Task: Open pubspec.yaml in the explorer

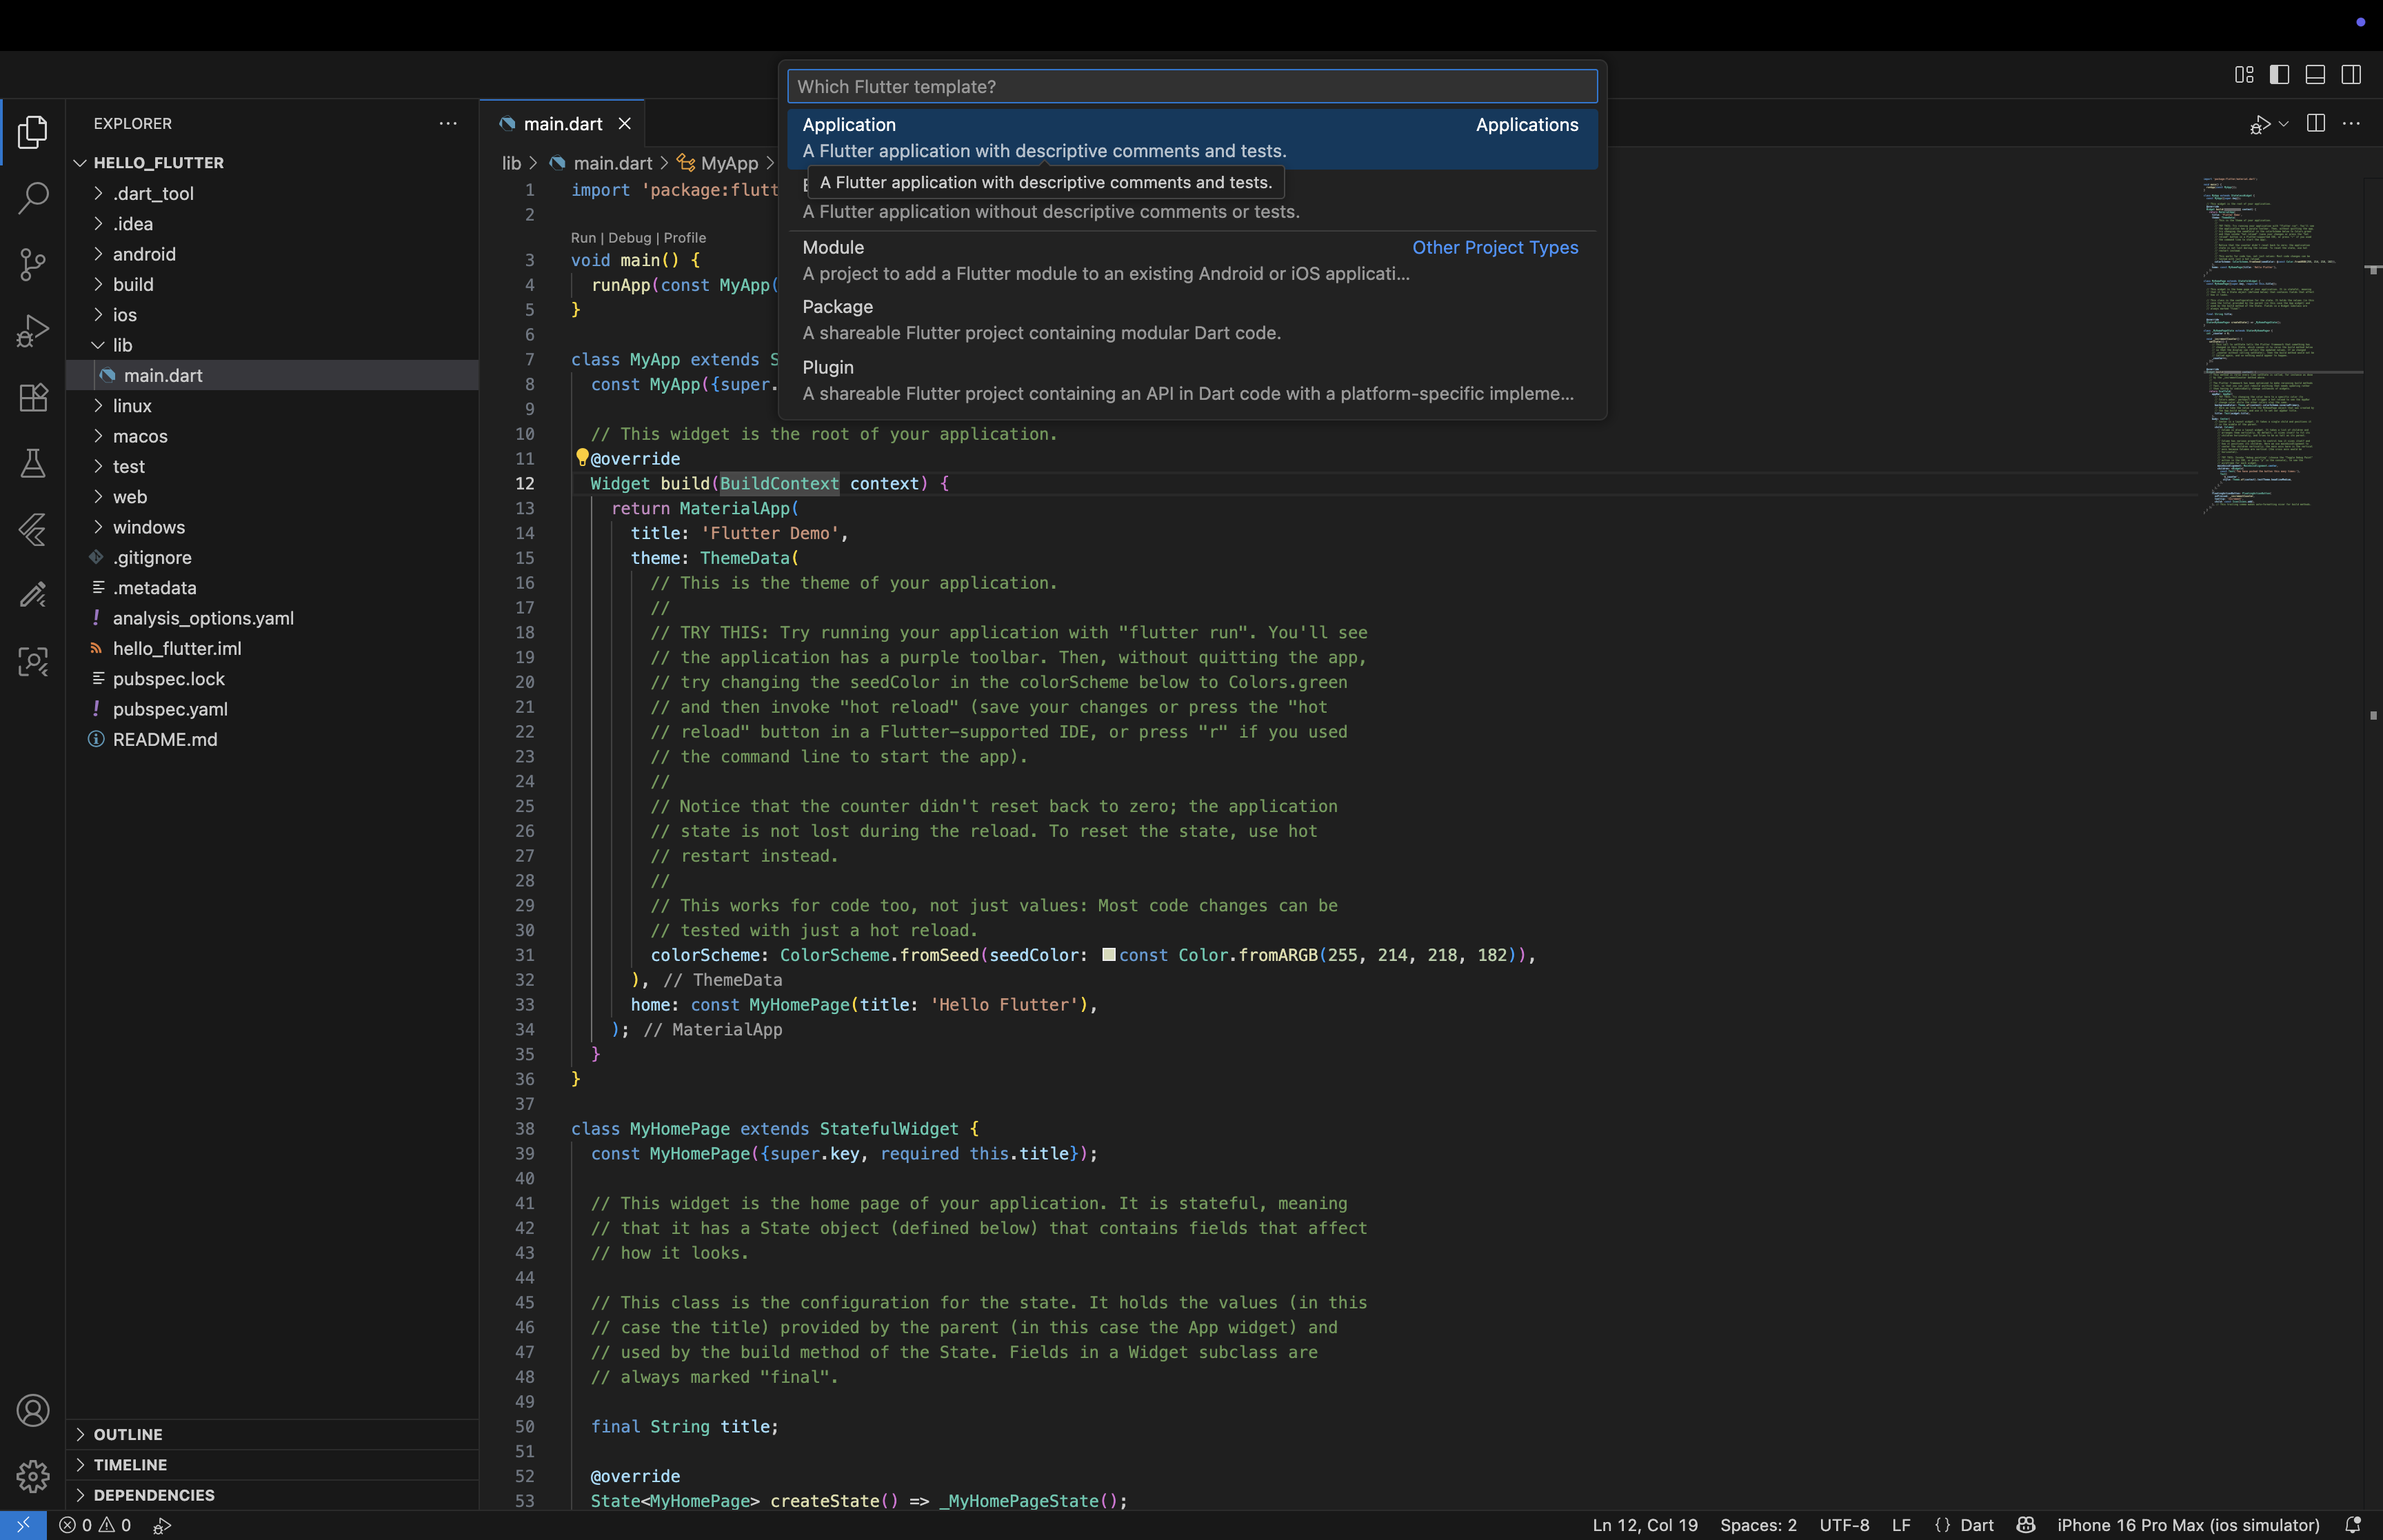Action: pos(273,709)
